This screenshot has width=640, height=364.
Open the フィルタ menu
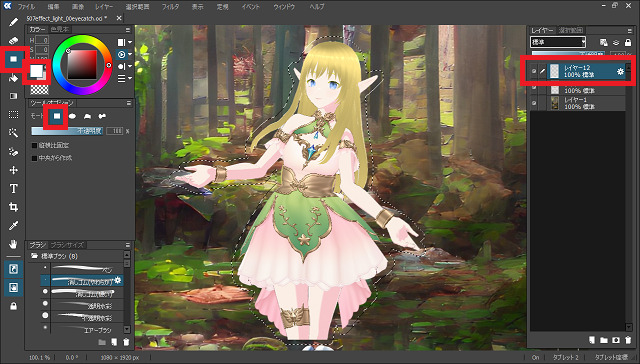click(x=170, y=7)
